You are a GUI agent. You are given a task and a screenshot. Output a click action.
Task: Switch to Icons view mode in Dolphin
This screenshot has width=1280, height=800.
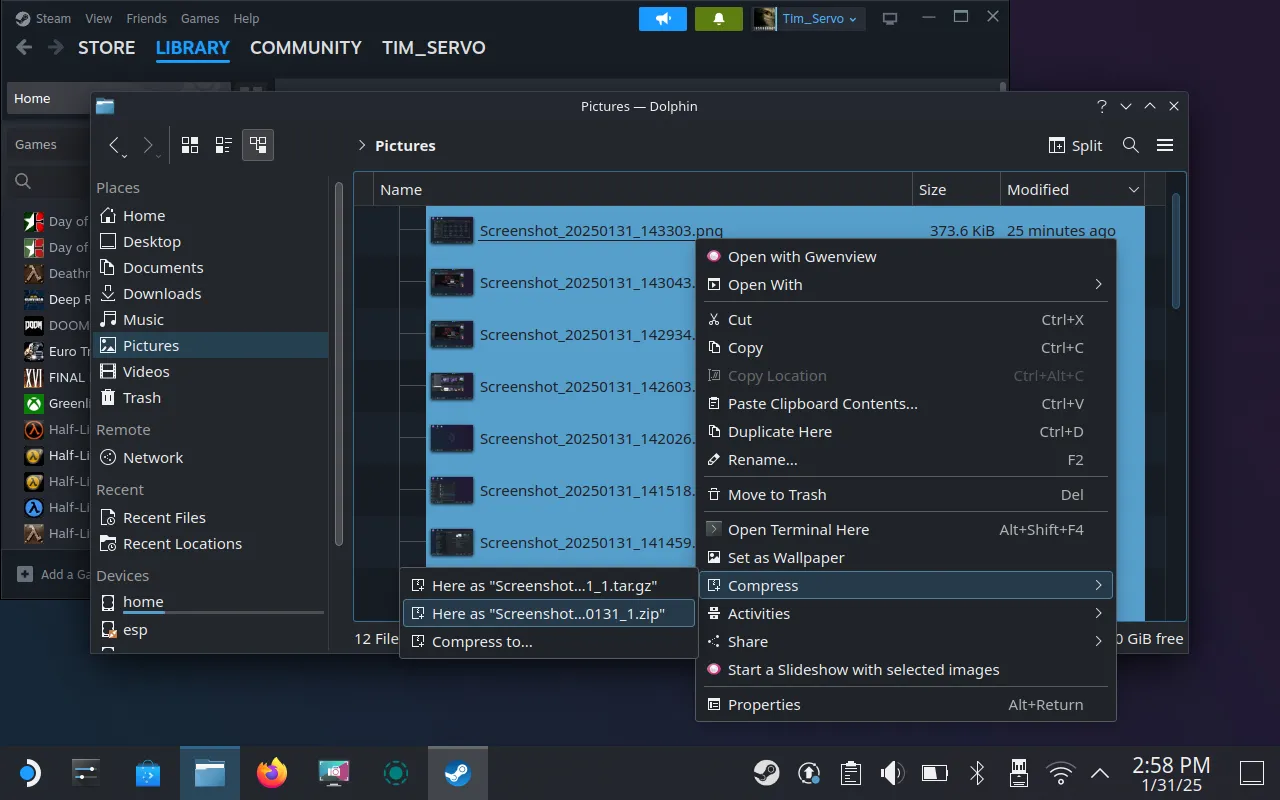[x=190, y=145]
